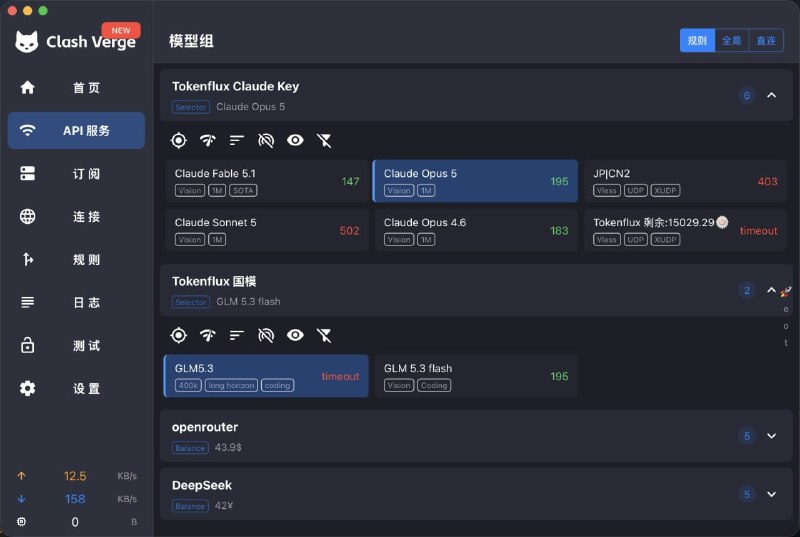Open 规则 rules page in sidebar
This screenshot has width=800, height=537.
tap(77, 259)
